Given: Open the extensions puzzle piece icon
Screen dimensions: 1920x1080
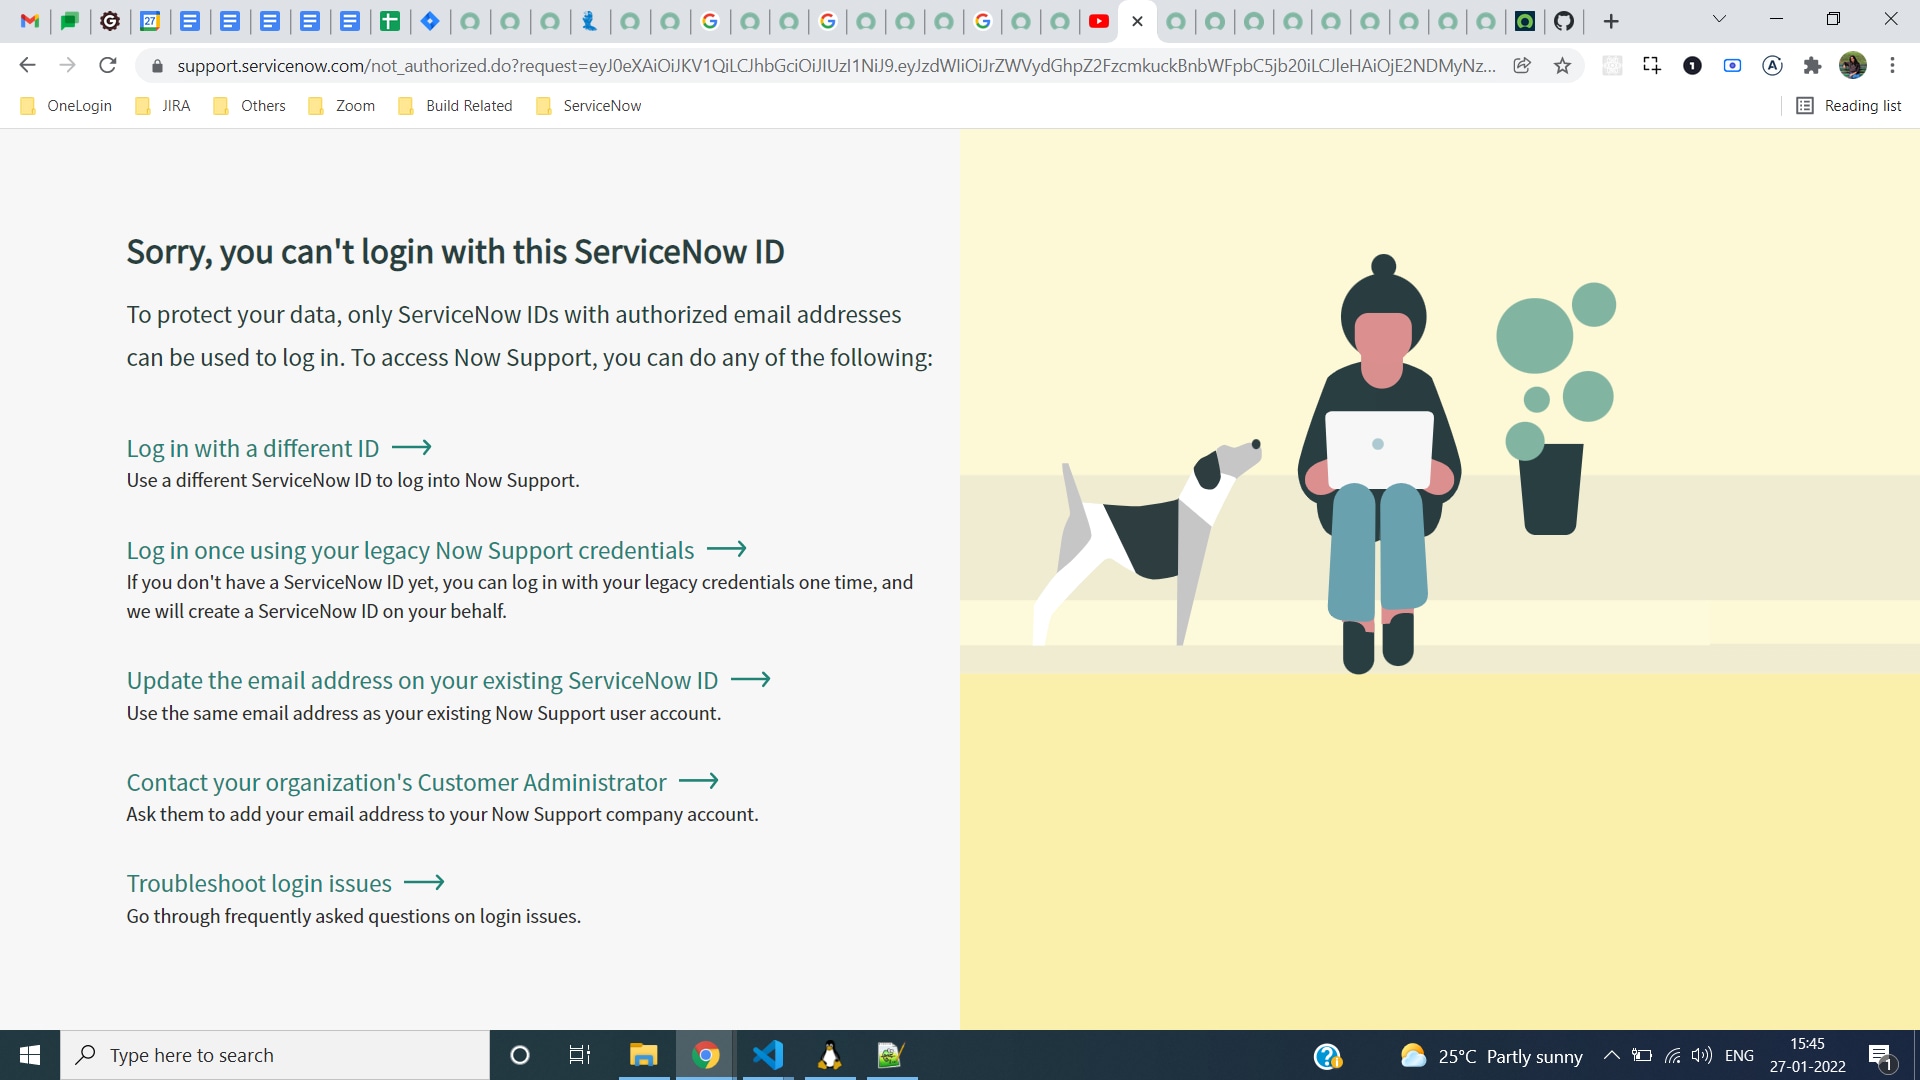Looking at the screenshot, I should tap(1812, 65).
